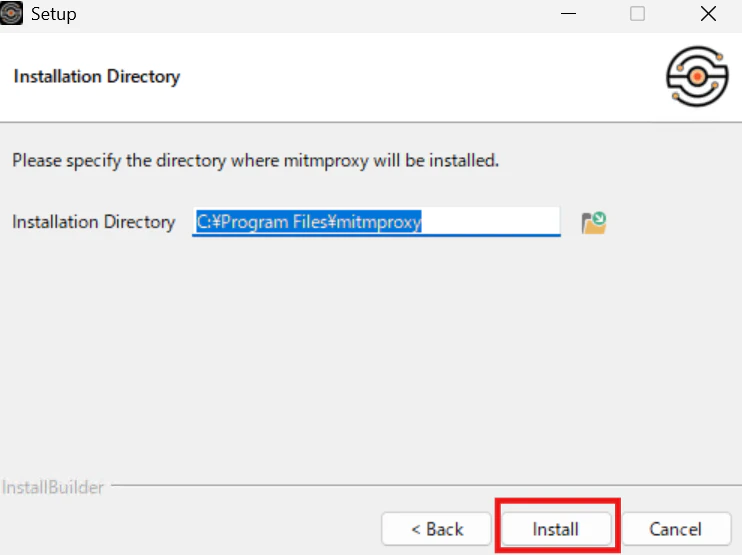Click the 'Setup' window title text
Screen dimensions: 742x555
(x=53, y=14)
